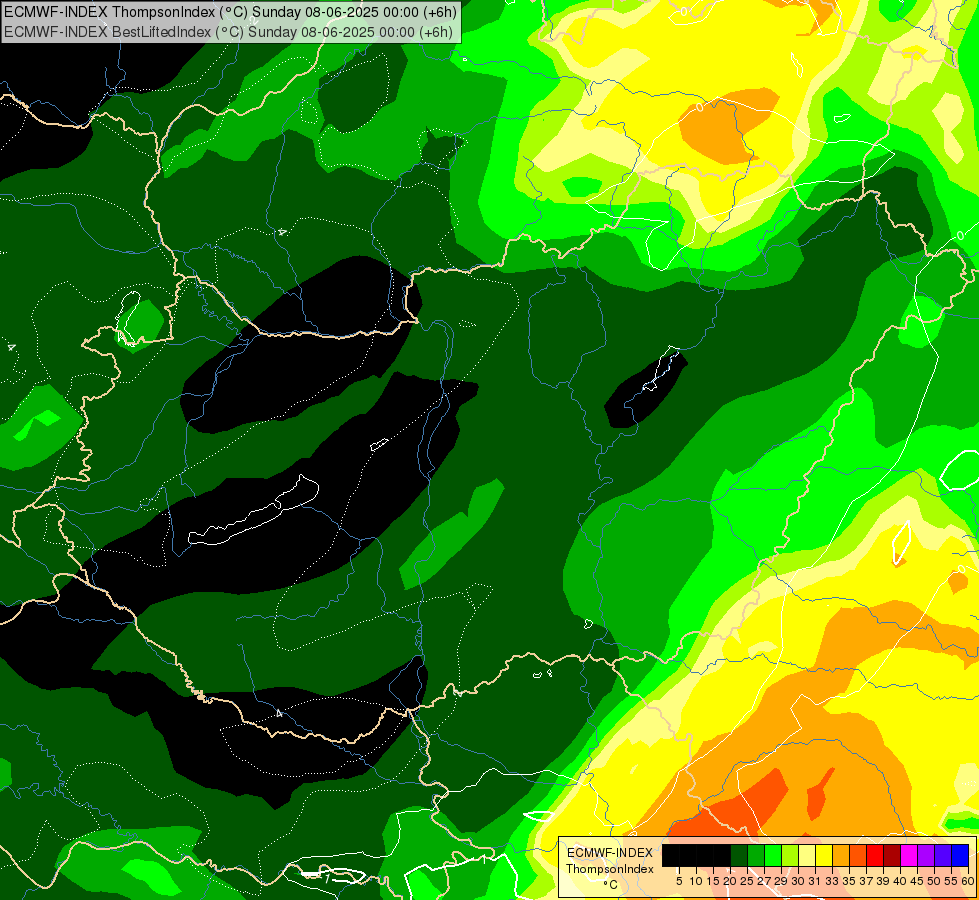
Task: Click legend tick value 33
Action: coord(832,881)
